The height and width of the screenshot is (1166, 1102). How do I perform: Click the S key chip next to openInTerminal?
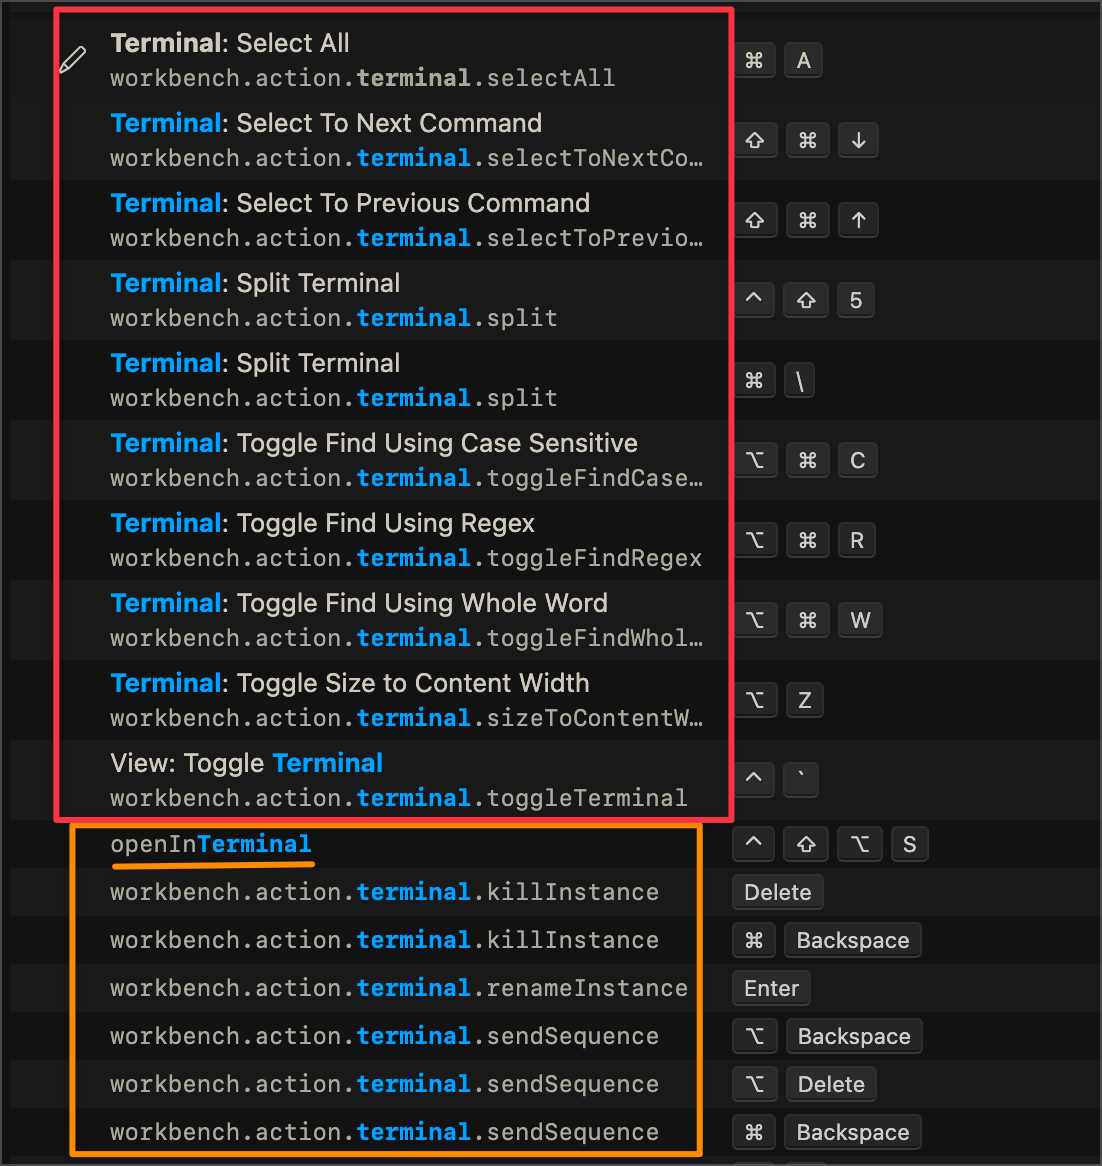pos(910,844)
